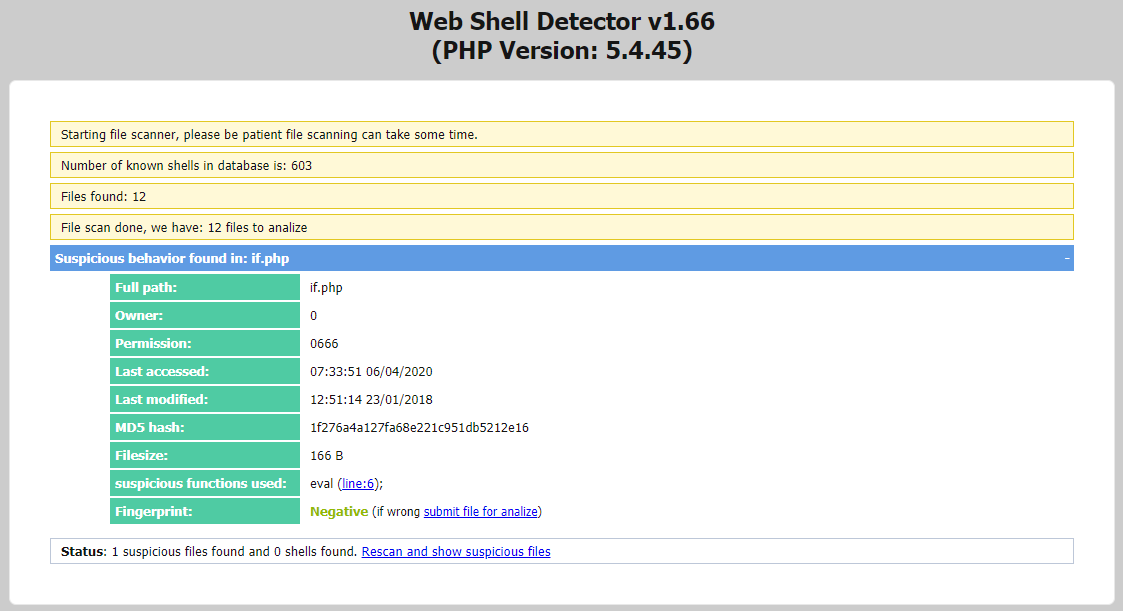This screenshot has height=611, width=1123.
Task: Click the 'Web Shell Detector v1.66' title
Action: click(x=561, y=21)
